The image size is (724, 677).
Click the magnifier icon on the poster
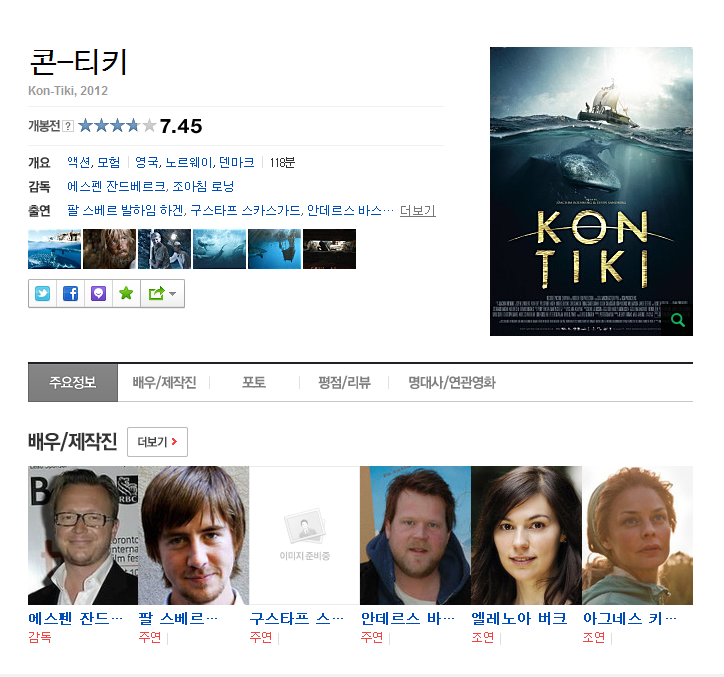pos(677,320)
